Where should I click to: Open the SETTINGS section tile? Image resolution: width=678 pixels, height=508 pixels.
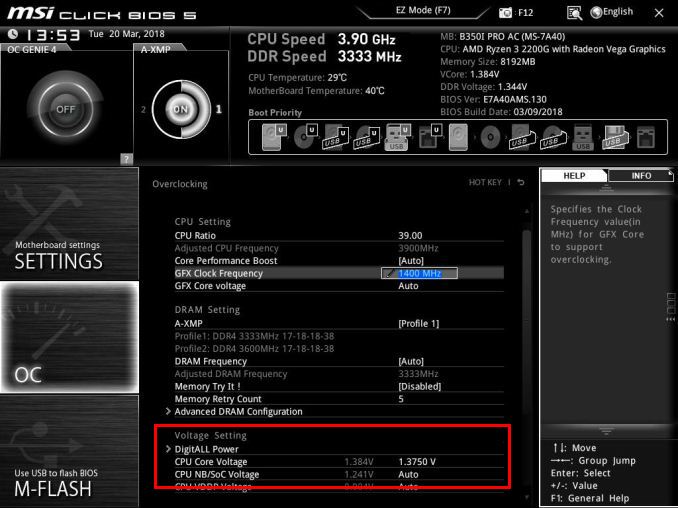click(69, 224)
